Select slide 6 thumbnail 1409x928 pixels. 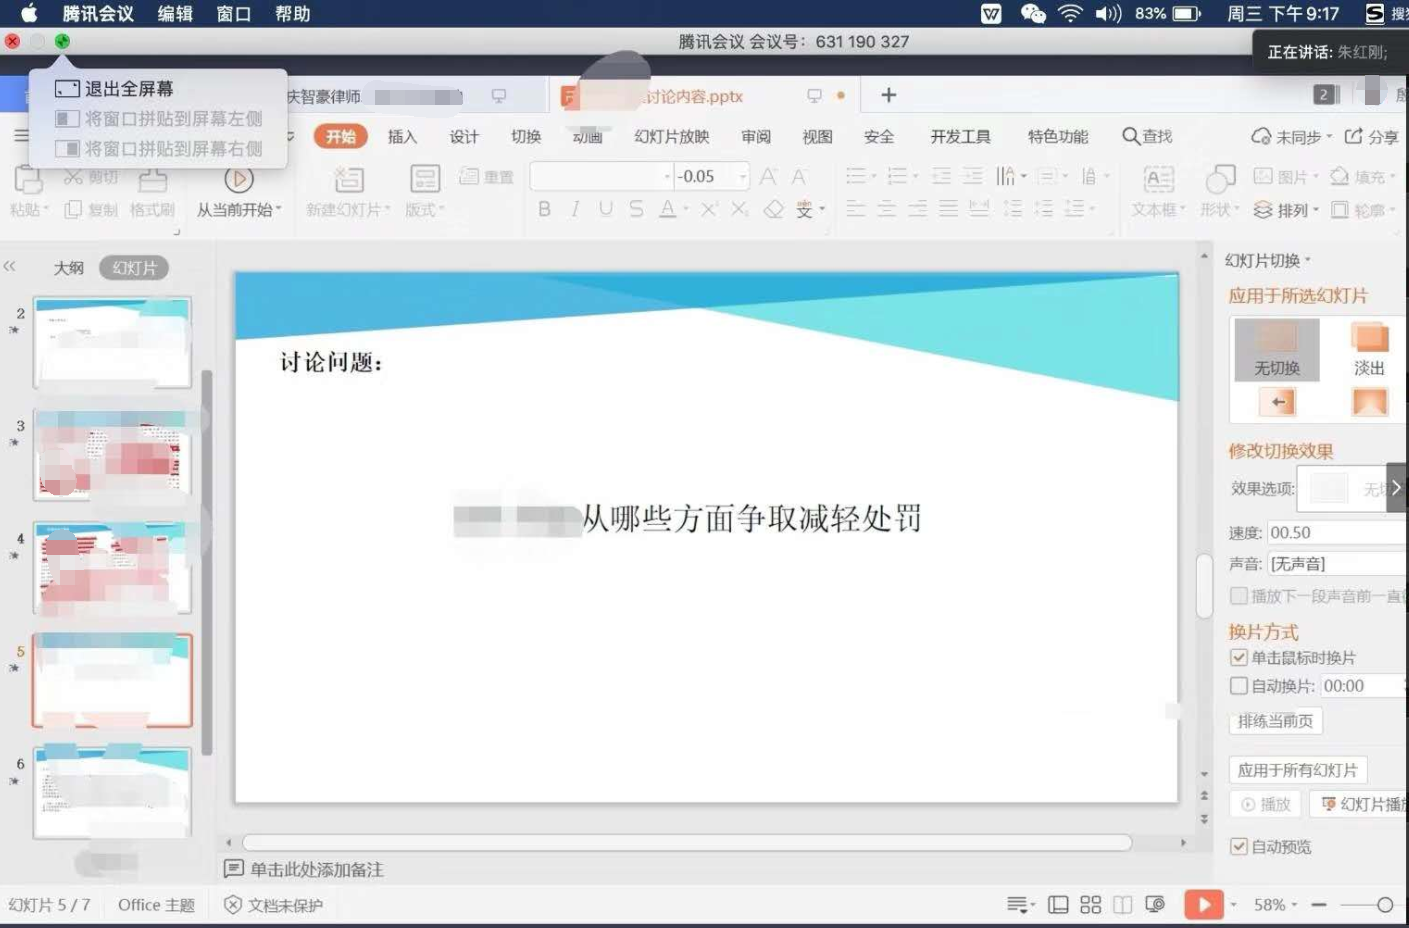click(112, 792)
